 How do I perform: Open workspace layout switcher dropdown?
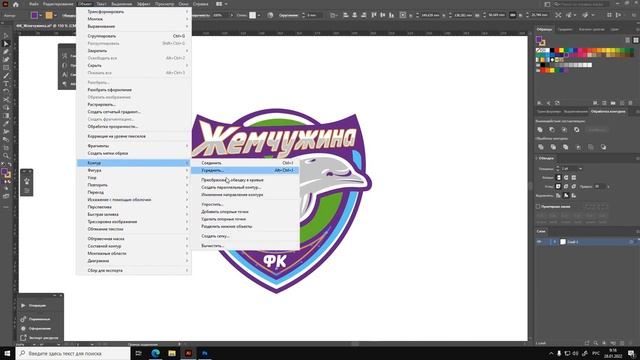click(221, 4)
